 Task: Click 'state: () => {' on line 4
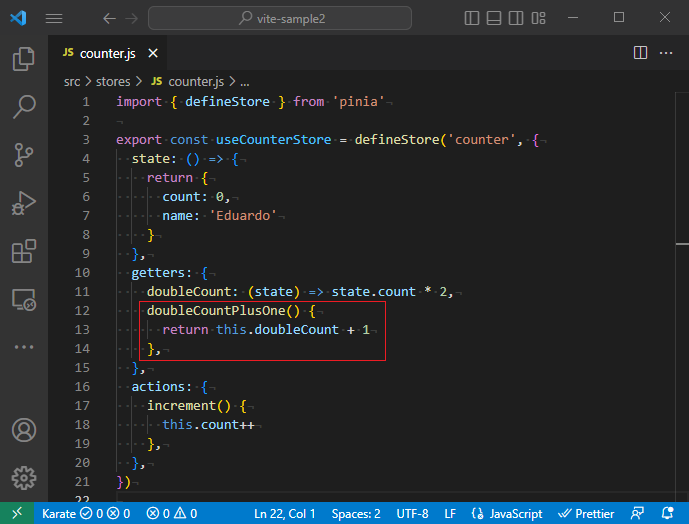185,159
